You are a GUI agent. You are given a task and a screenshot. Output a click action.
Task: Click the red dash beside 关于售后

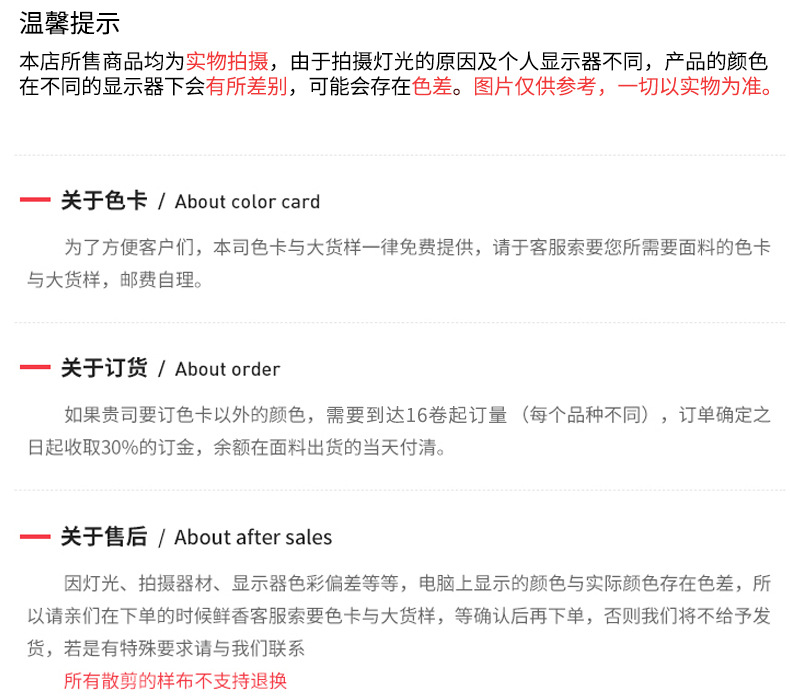[35, 537]
